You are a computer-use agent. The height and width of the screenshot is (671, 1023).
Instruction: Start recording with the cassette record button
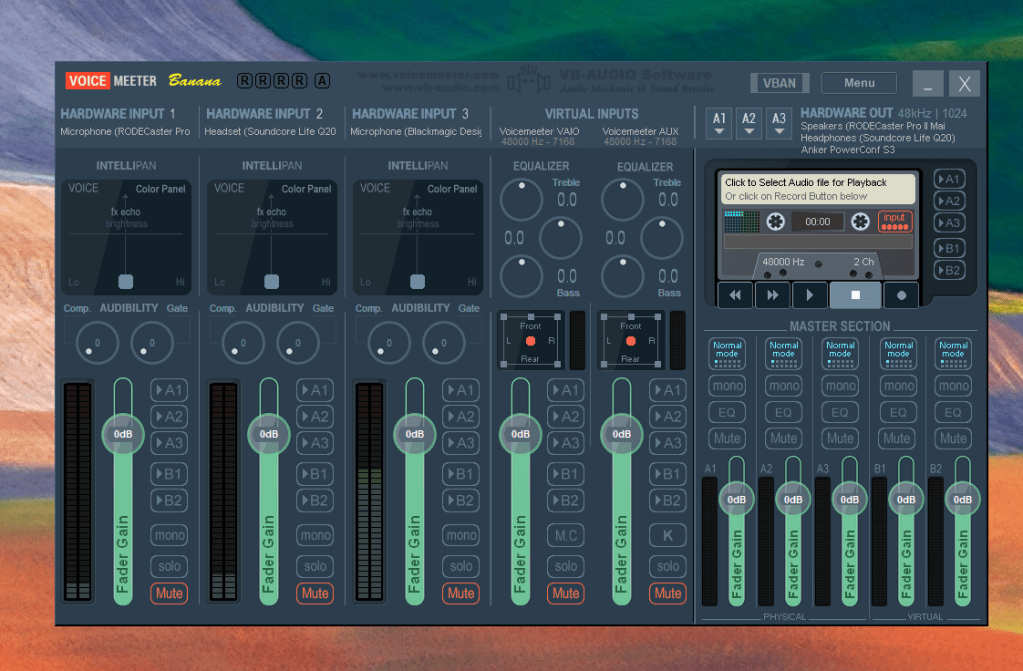pyautogui.click(x=901, y=295)
